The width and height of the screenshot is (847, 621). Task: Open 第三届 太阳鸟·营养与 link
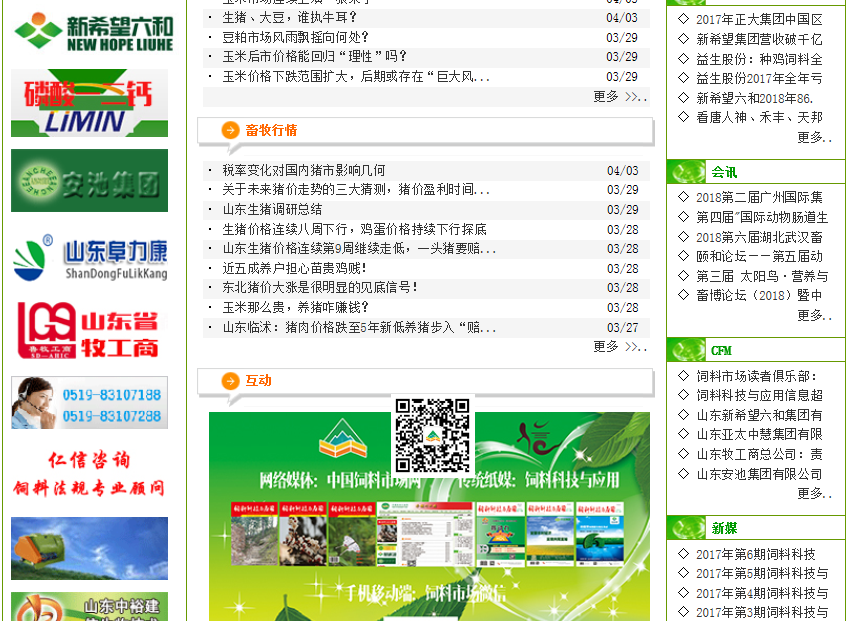(x=762, y=276)
